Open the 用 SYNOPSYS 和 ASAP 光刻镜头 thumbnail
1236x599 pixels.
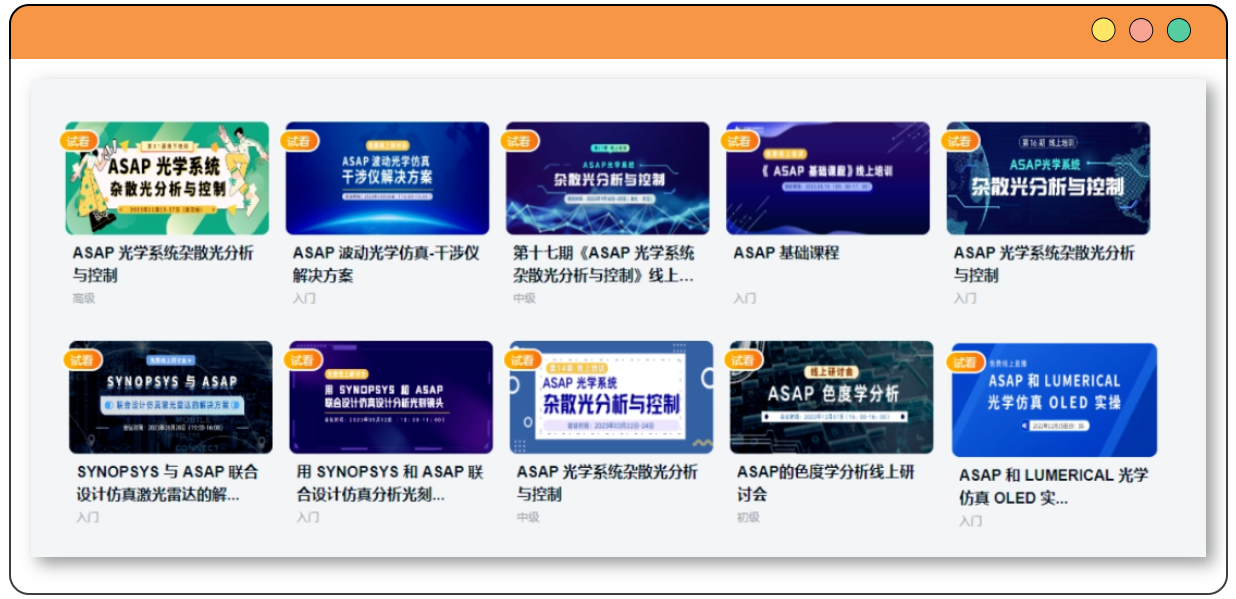click(391, 397)
